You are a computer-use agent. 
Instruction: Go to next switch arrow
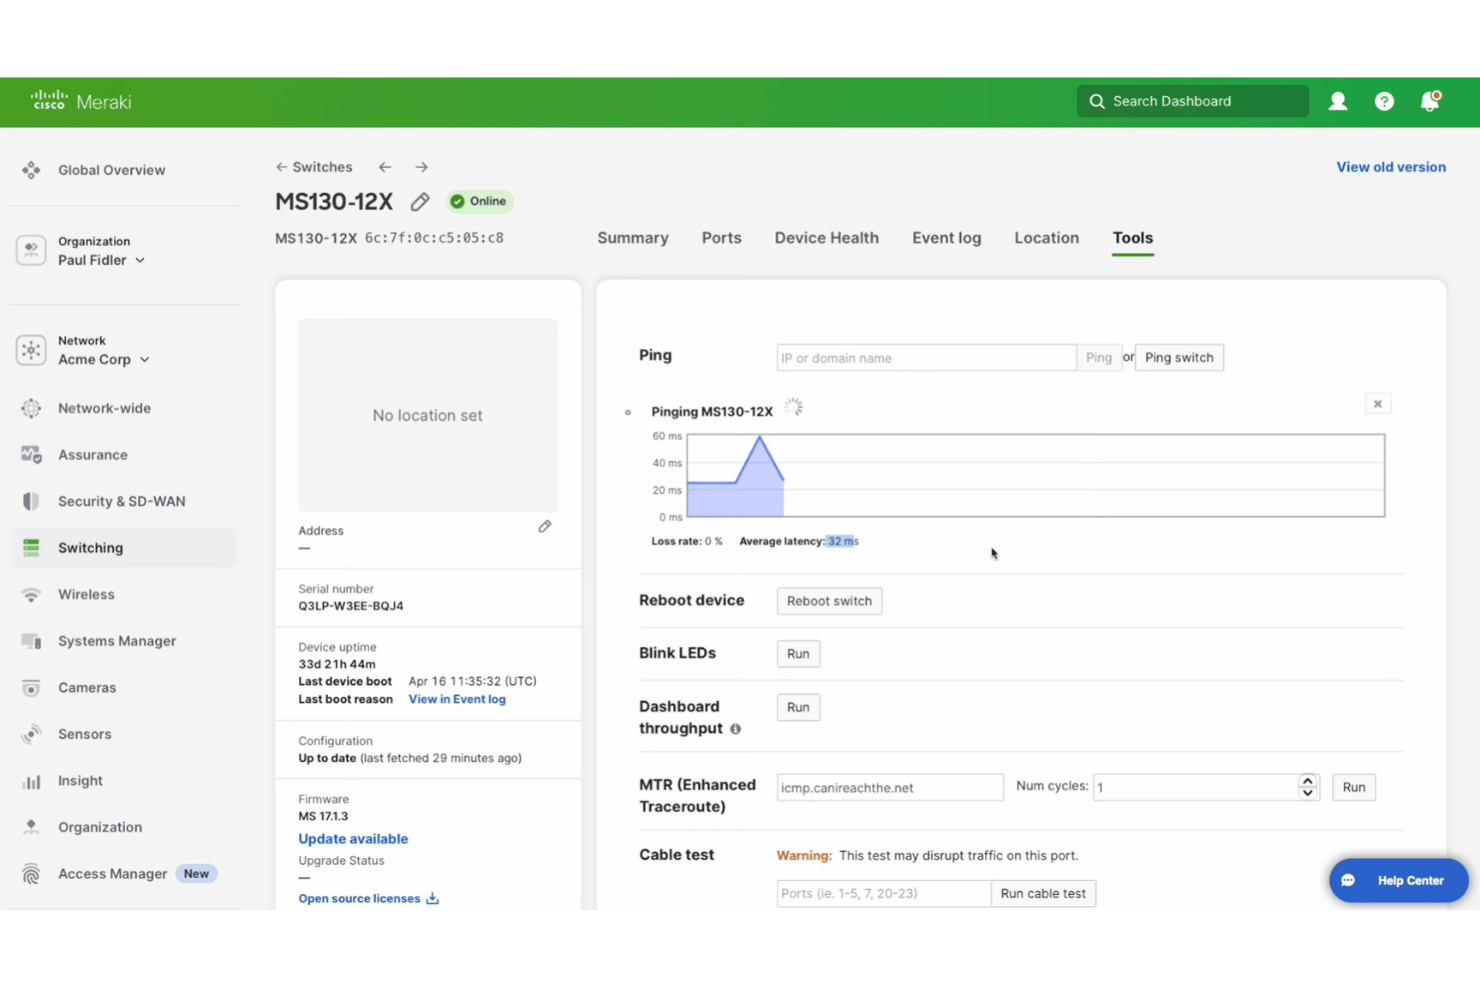point(421,167)
